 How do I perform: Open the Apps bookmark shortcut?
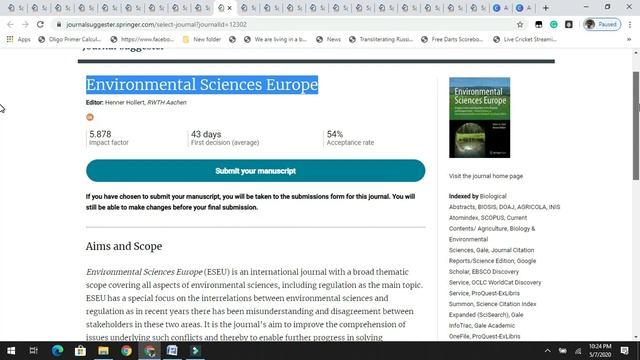coord(19,39)
